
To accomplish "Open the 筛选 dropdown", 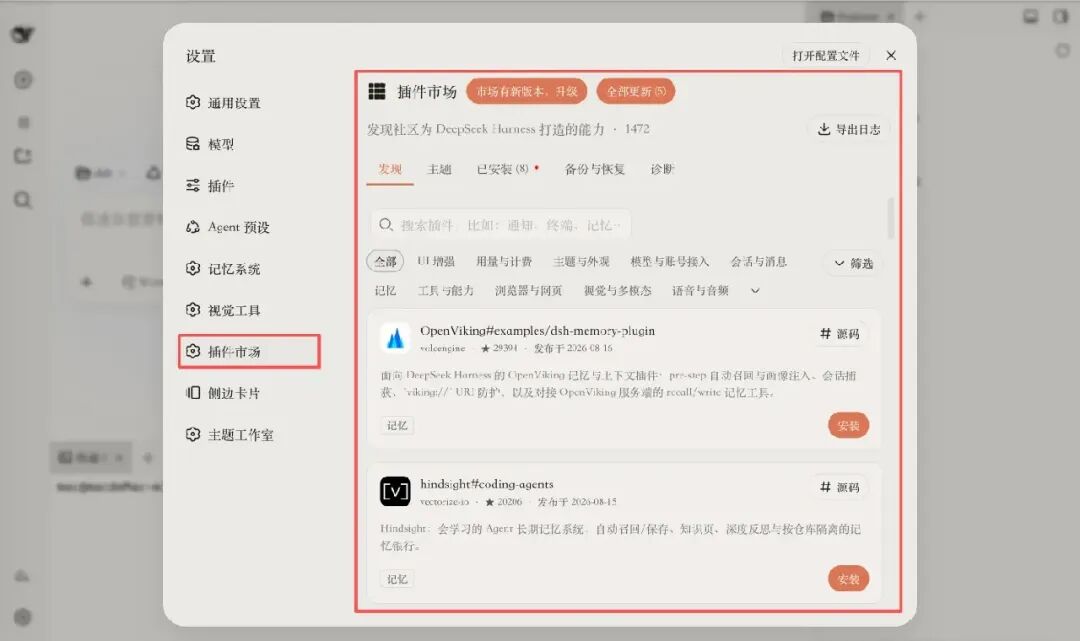I will tap(853, 263).
